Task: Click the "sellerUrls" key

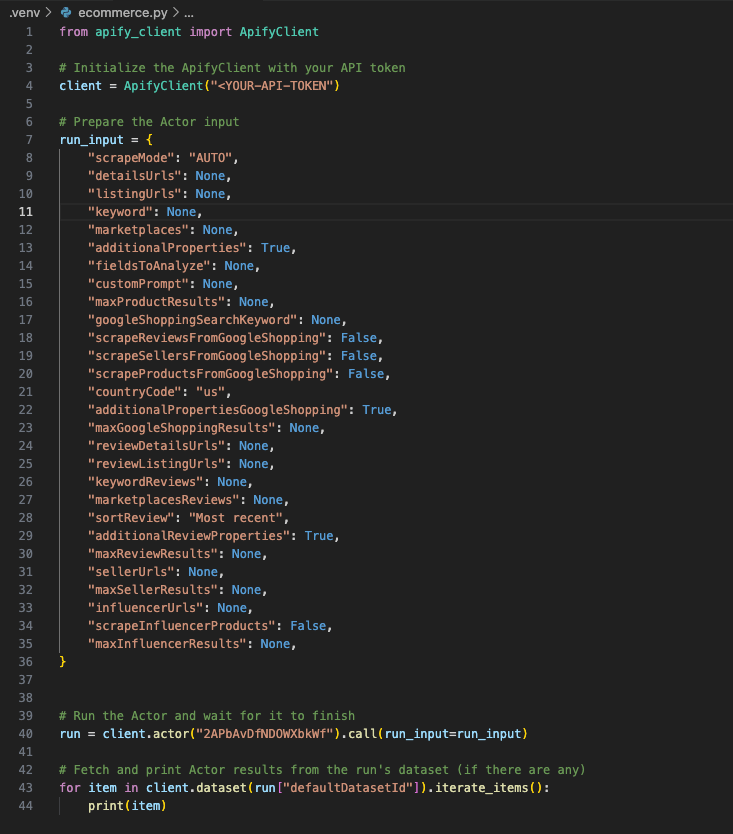Action: pyautogui.click(x=131, y=572)
